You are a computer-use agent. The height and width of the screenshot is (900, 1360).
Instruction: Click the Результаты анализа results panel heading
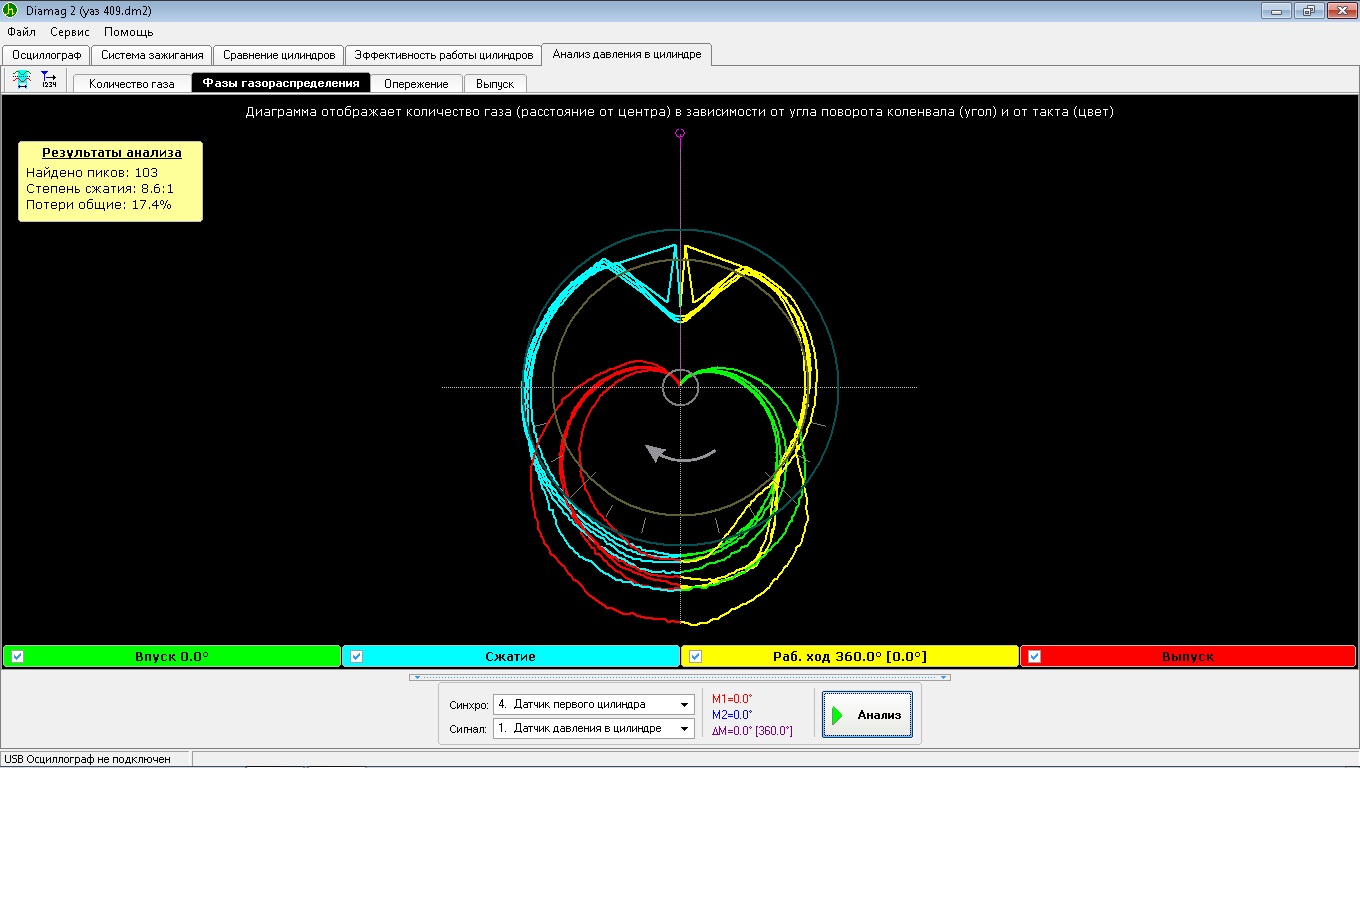click(112, 153)
